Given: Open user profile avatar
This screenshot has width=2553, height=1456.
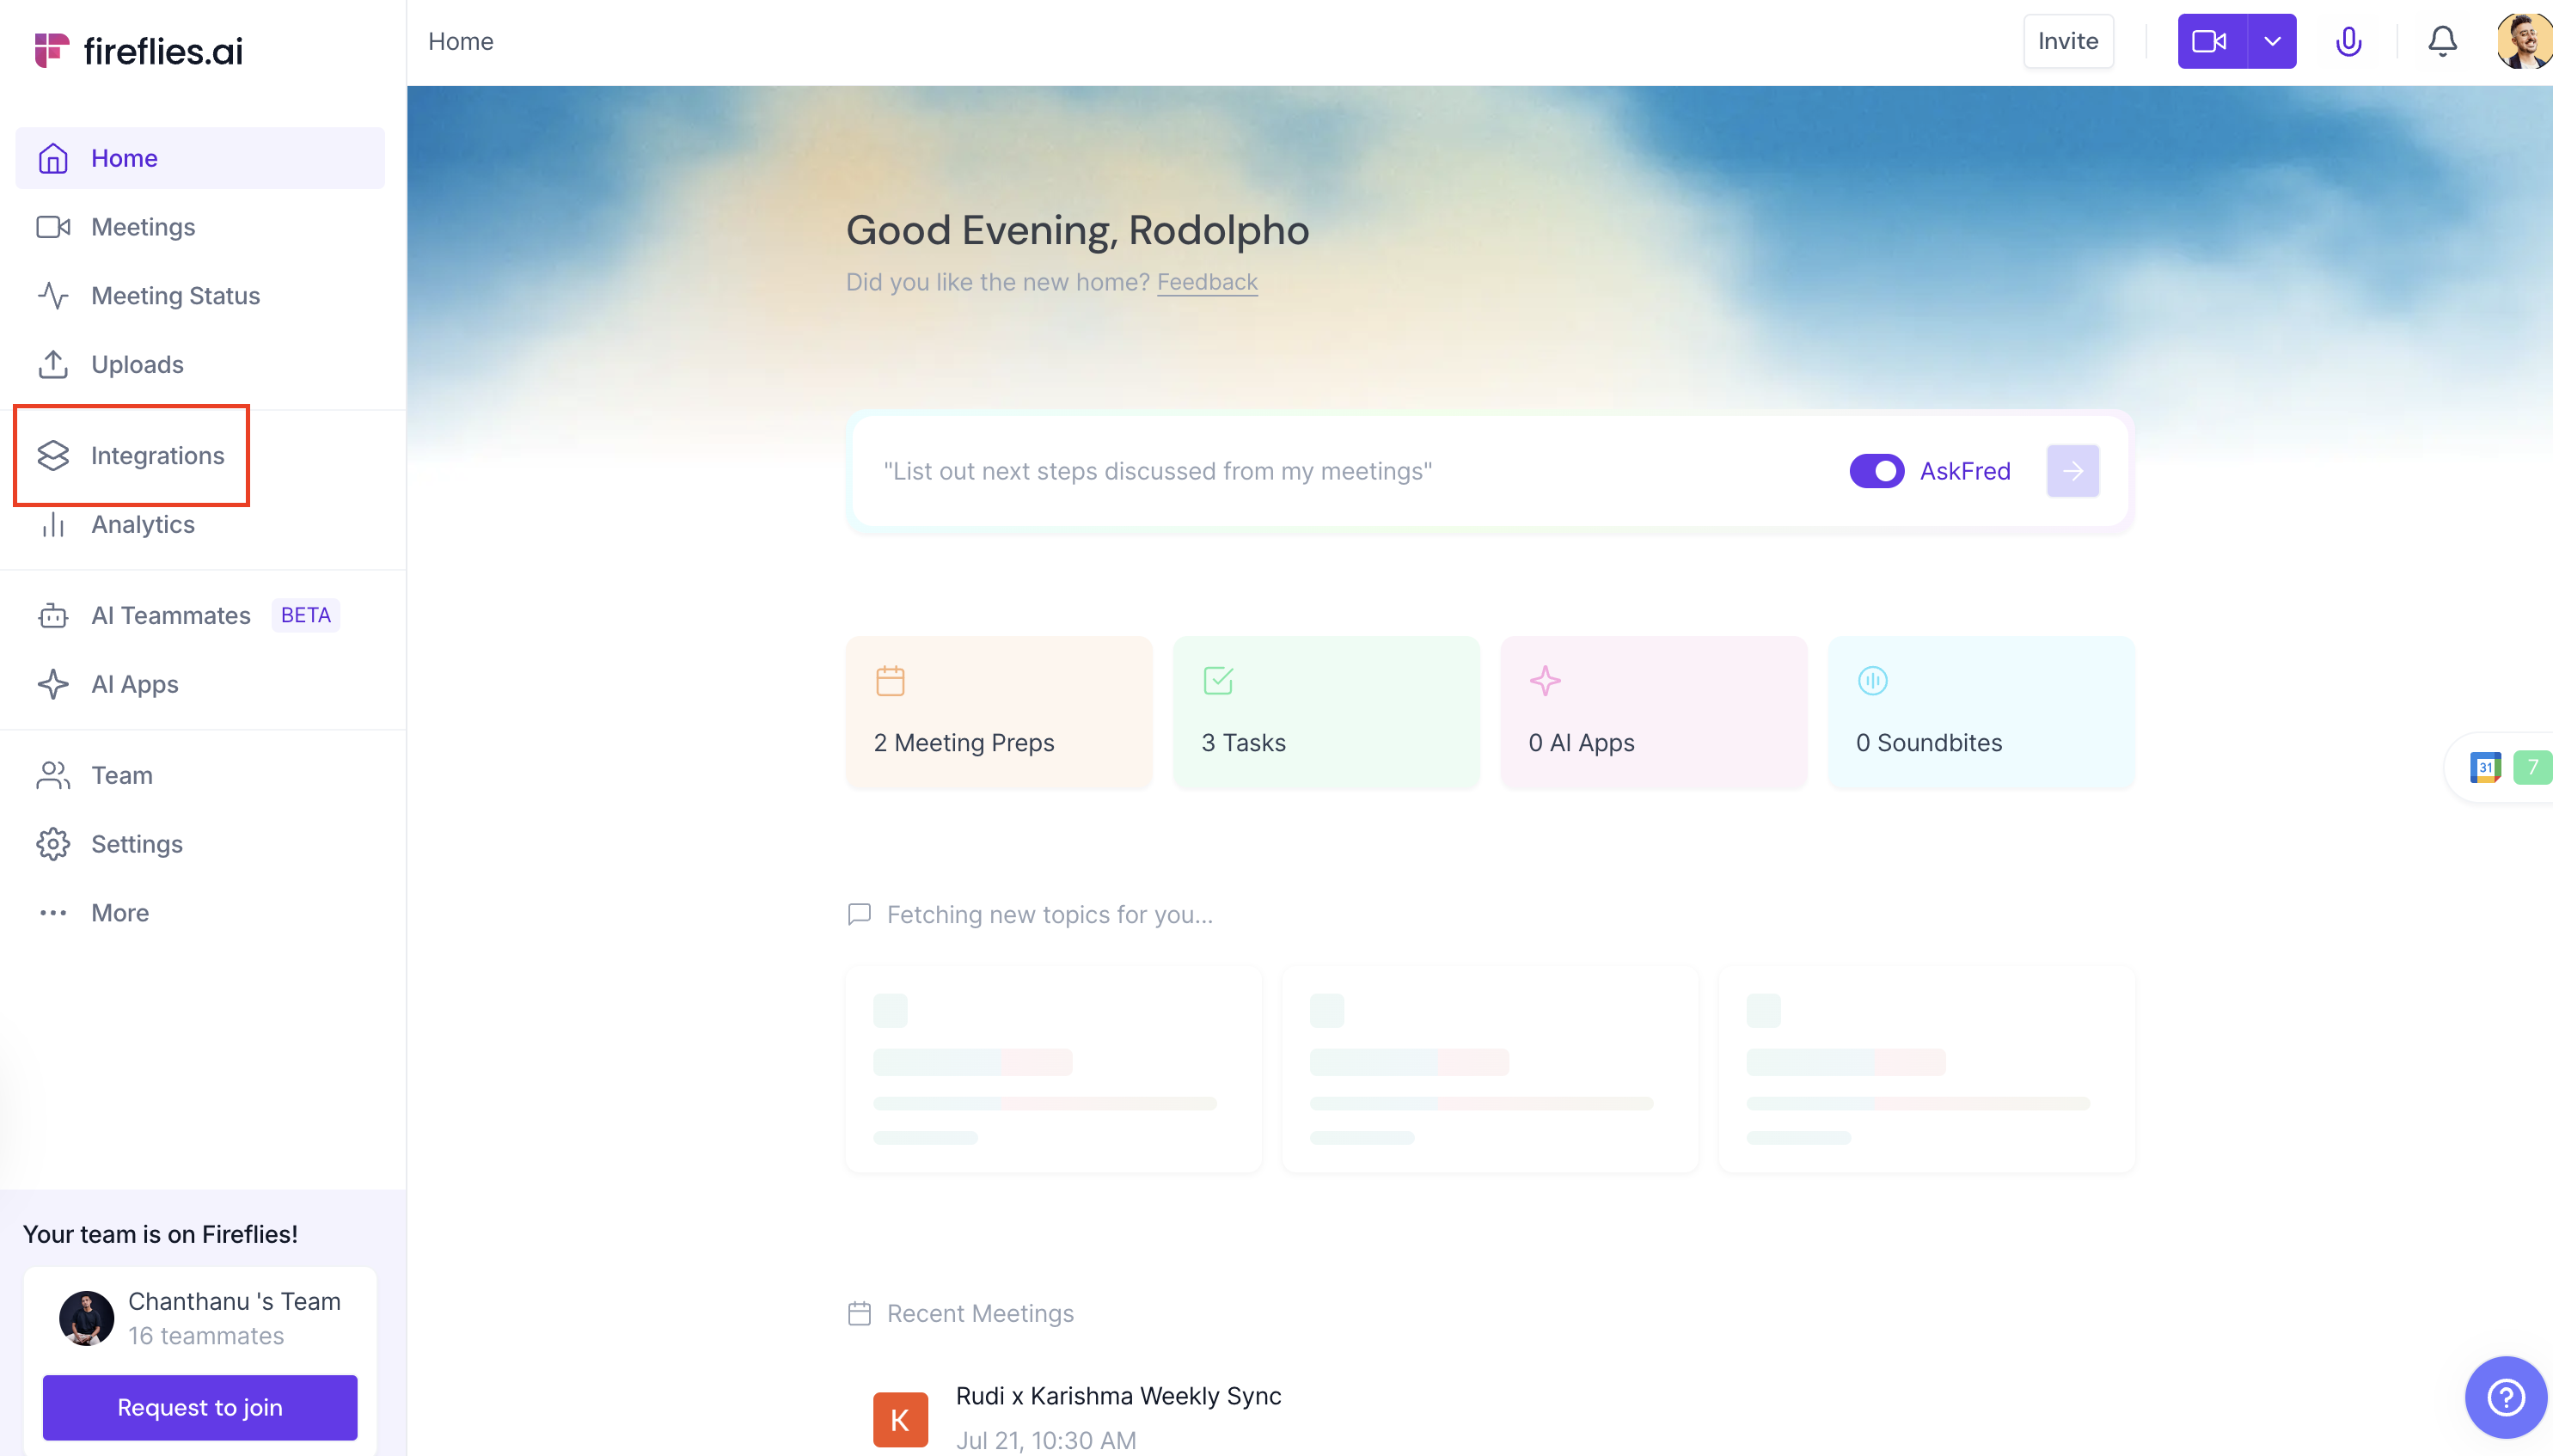Looking at the screenshot, I should (x=2523, y=42).
